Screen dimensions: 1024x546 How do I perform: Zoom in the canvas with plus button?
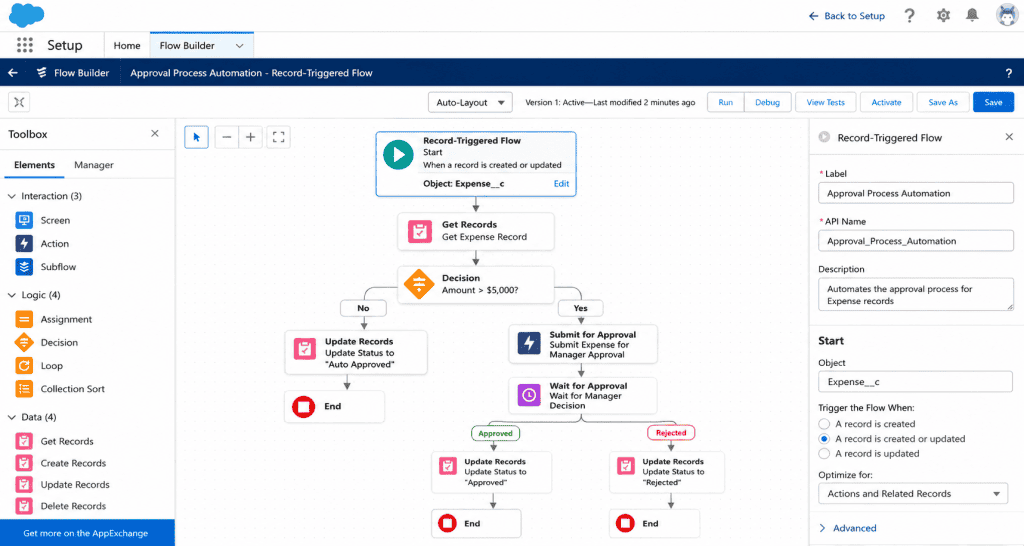pyautogui.click(x=250, y=137)
